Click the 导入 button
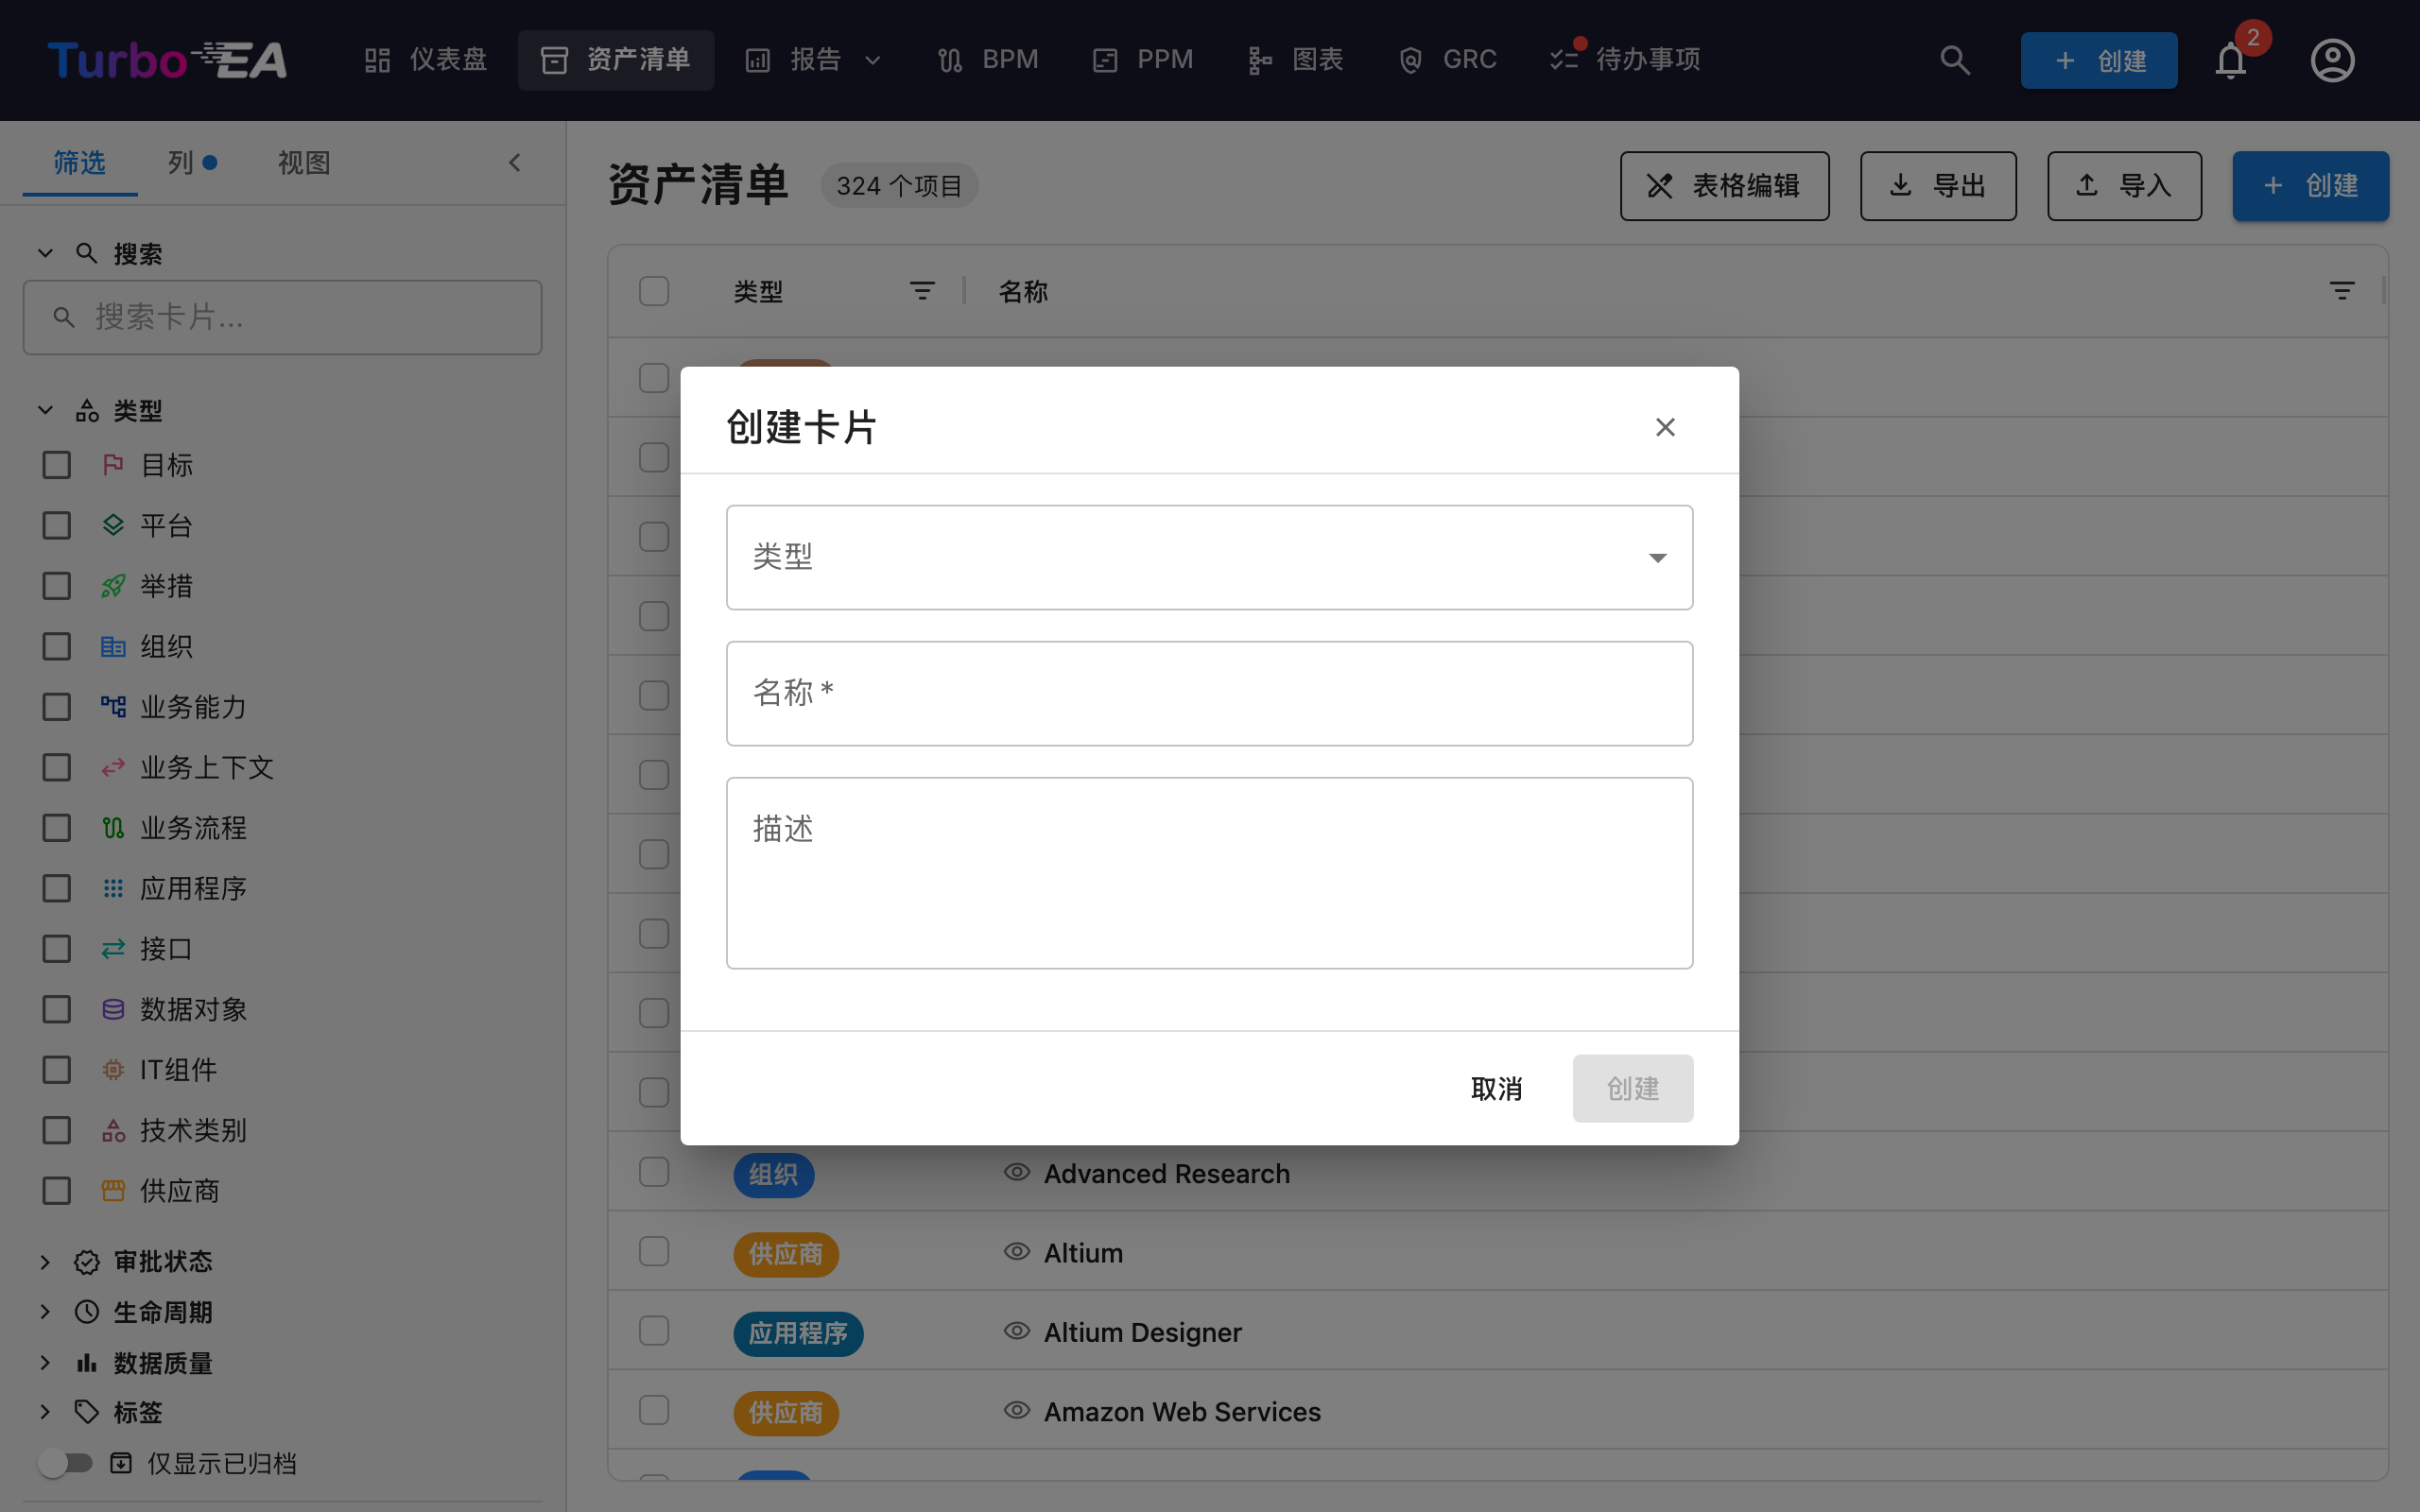The height and width of the screenshot is (1512, 2420). pyautogui.click(x=2124, y=185)
